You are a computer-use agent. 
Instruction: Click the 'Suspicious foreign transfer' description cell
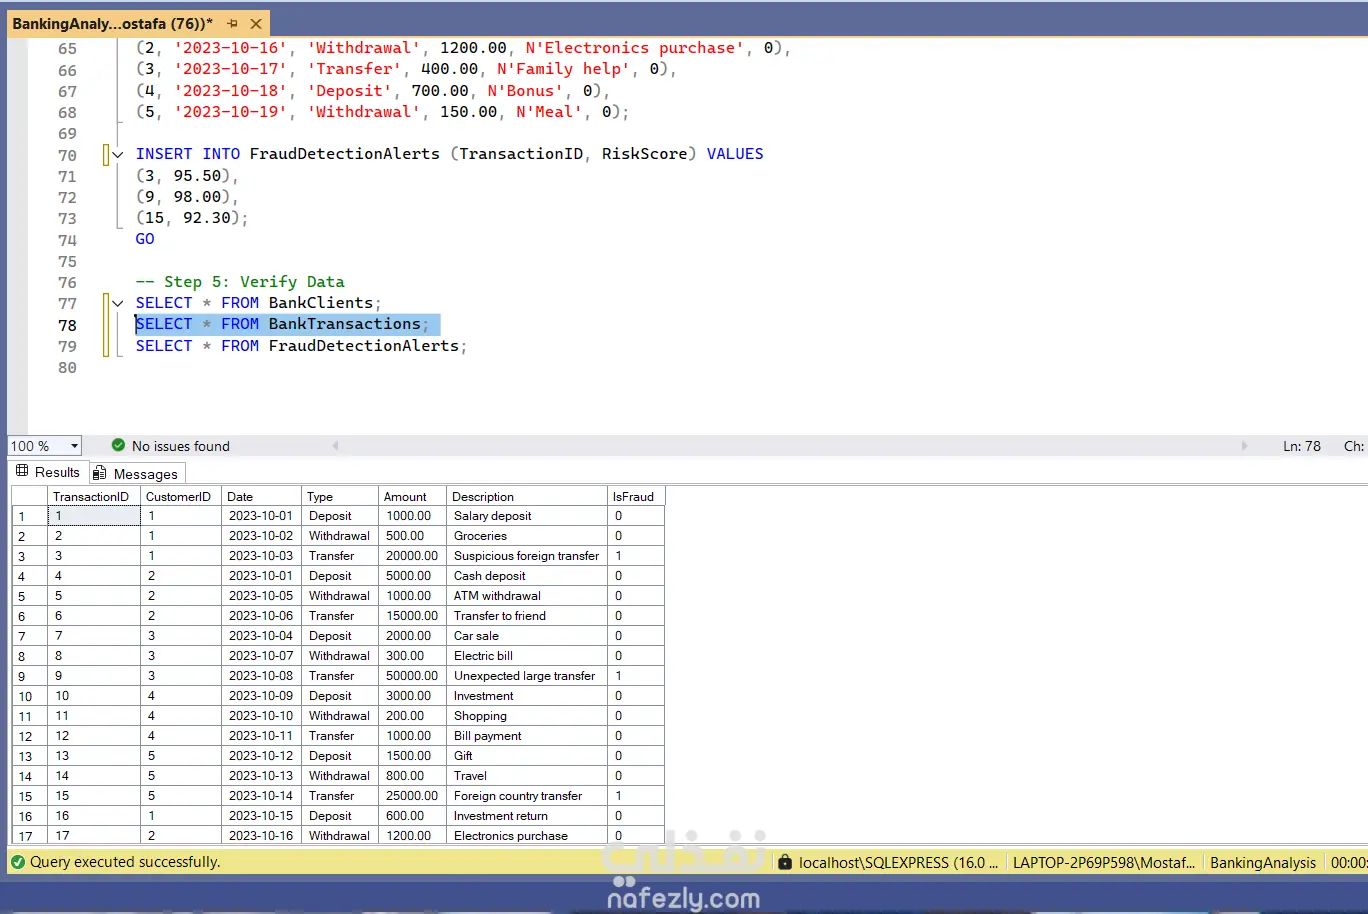click(x=526, y=556)
